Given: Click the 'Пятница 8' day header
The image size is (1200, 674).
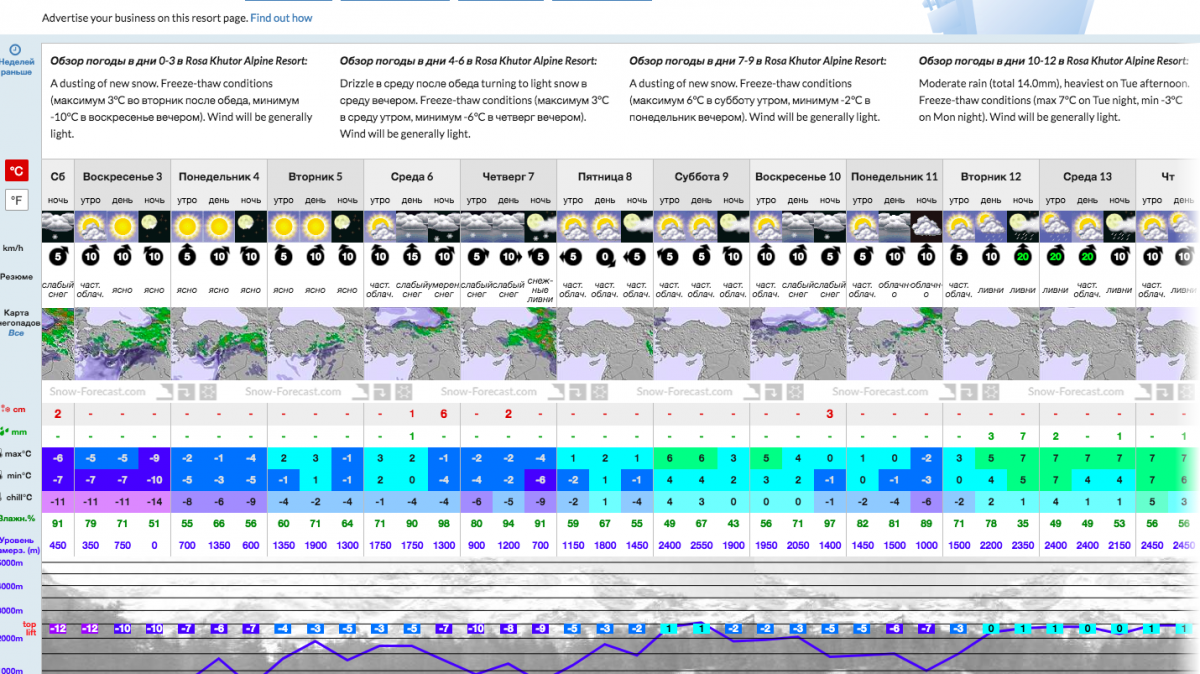Looking at the screenshot, I should (605, 177).
